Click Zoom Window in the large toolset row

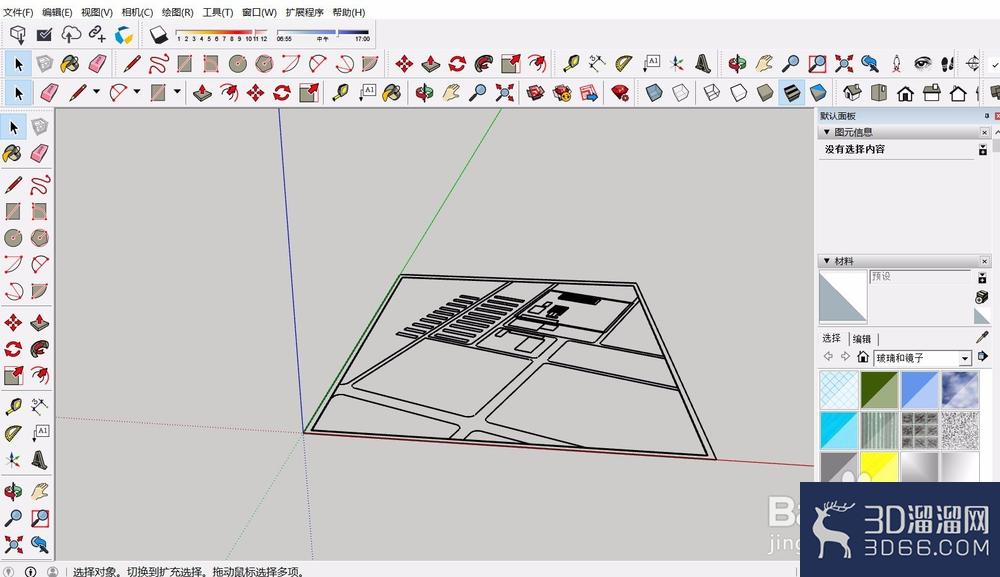point(817,63)
